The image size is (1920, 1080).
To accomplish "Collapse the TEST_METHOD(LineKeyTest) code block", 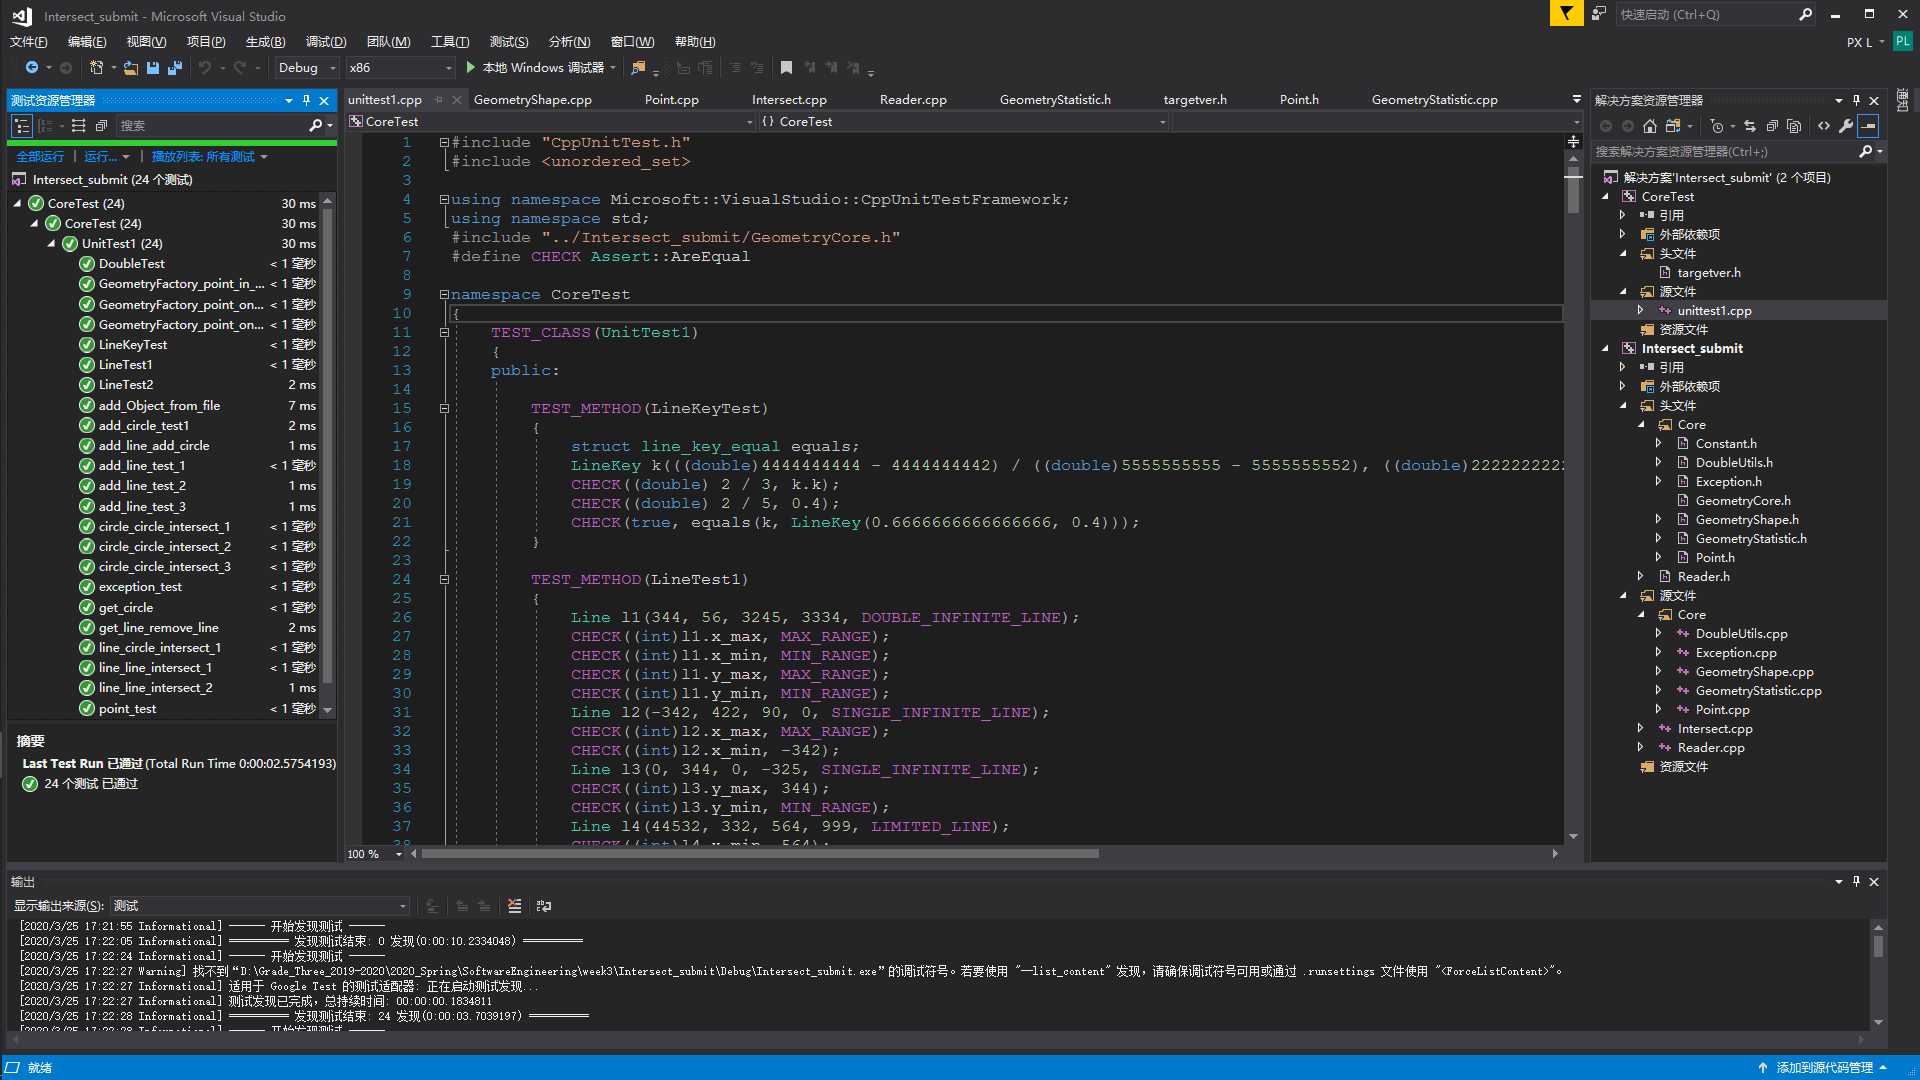I will [x=444, y=408].
